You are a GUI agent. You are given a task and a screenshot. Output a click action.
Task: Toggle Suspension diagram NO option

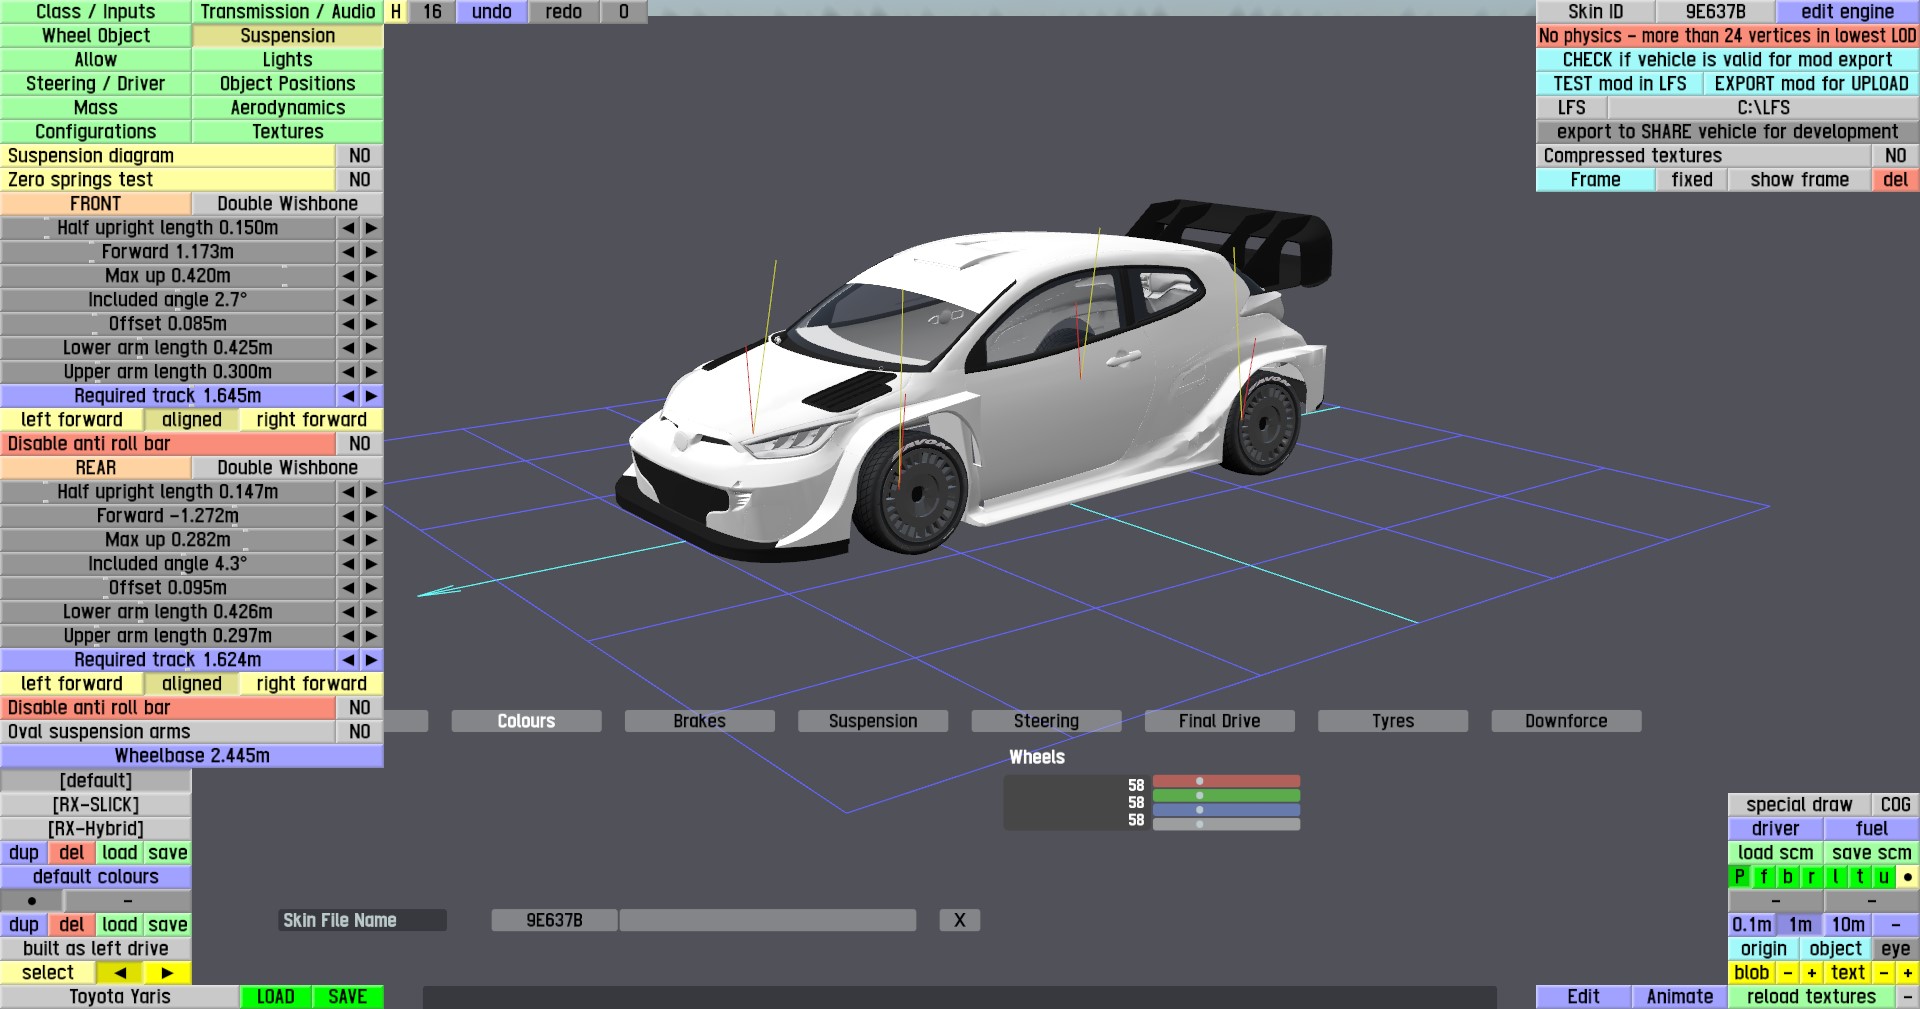pyautogui.click(x=360, y=156)
